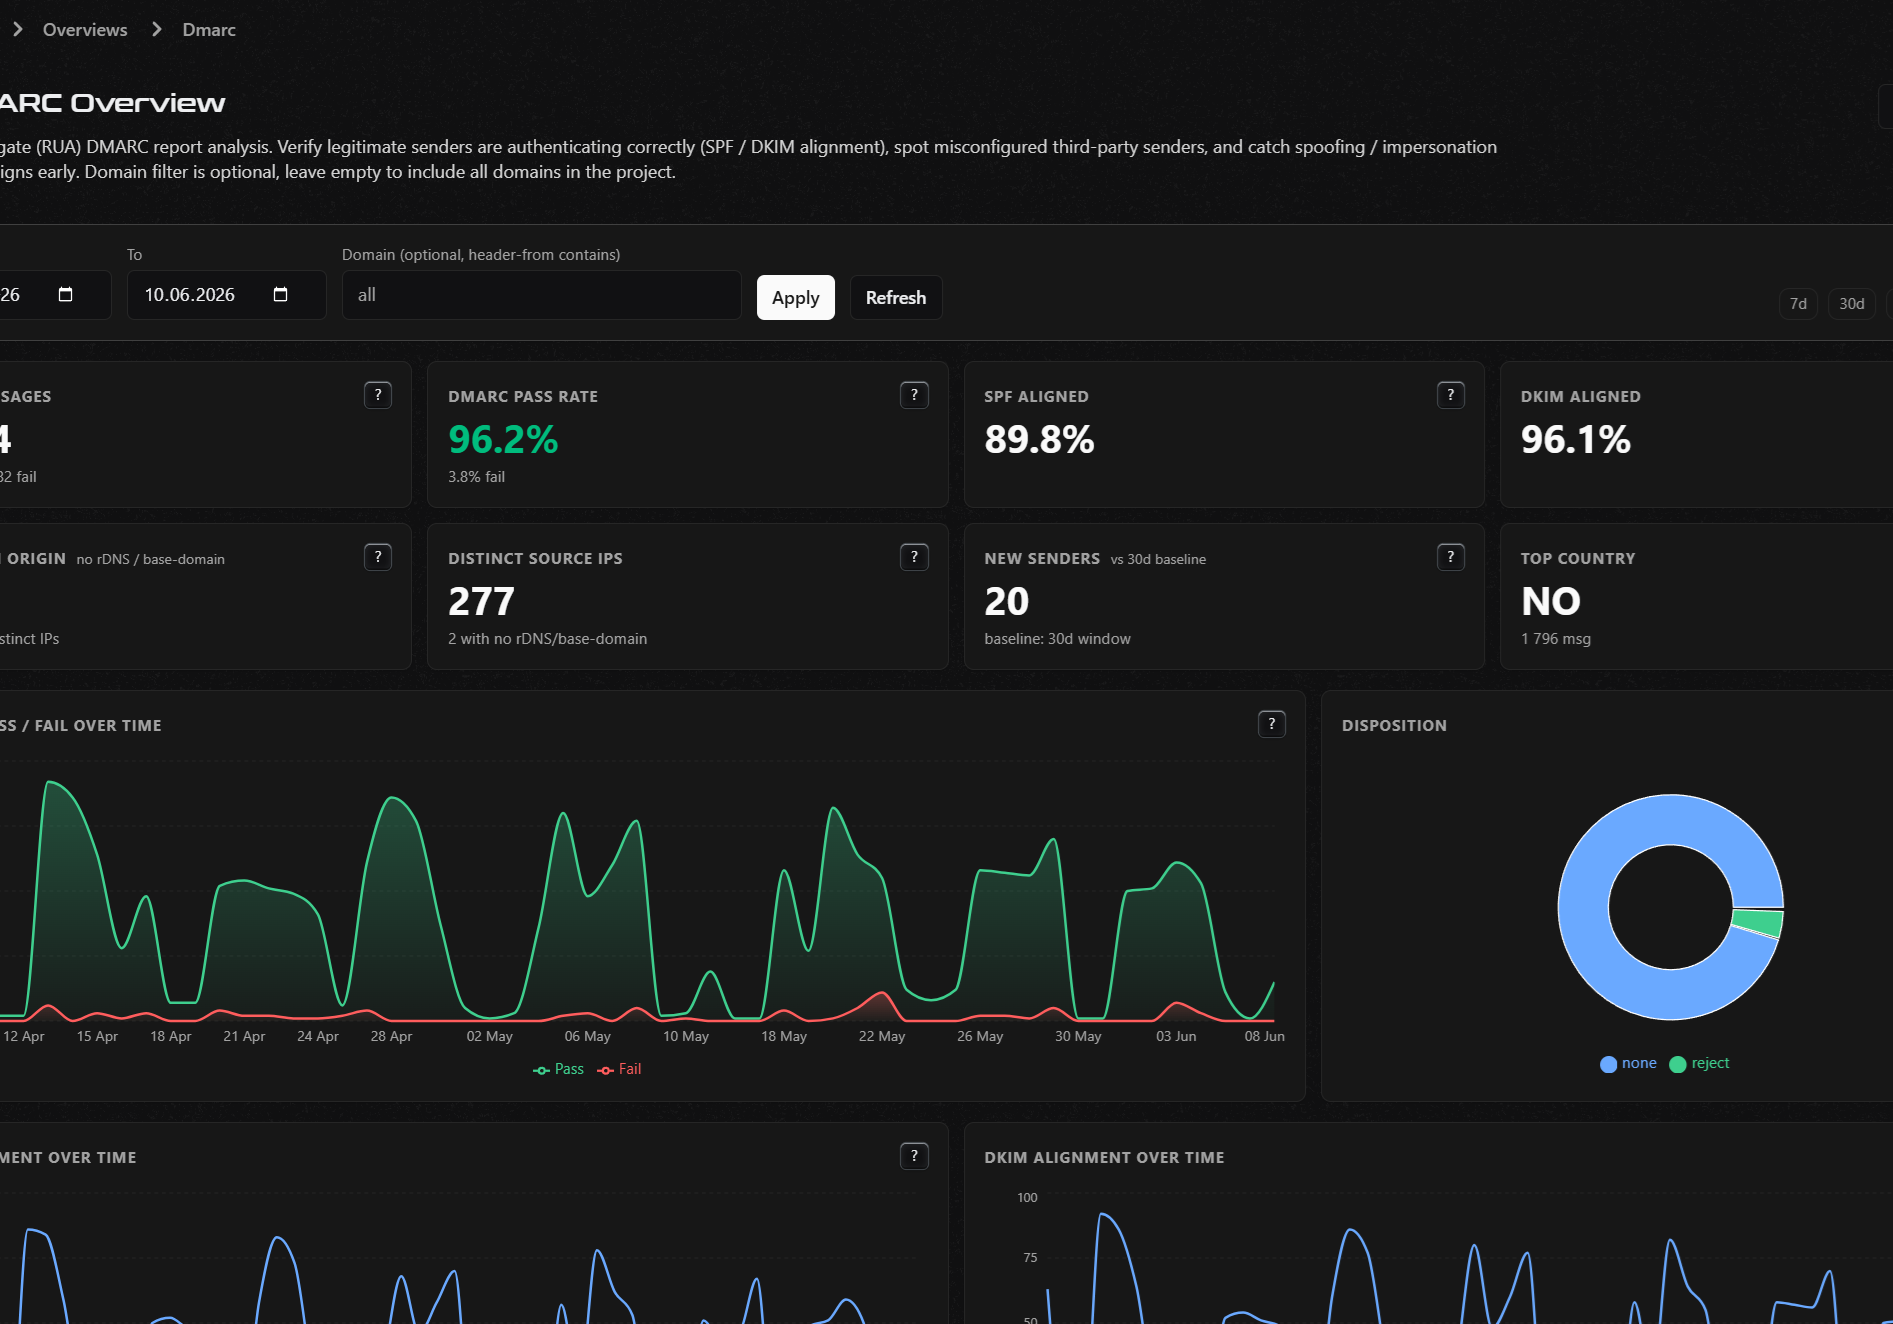Click the 277 distinct source IPs value

(x=481, y=602)
